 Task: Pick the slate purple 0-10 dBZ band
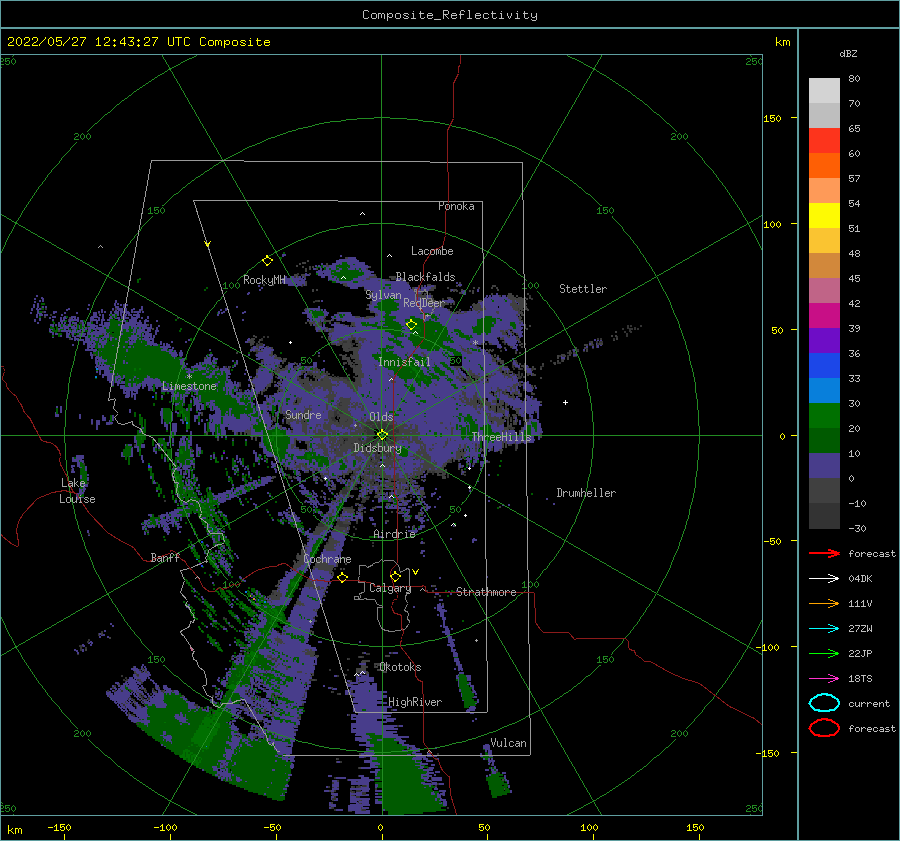click(824, 466)
